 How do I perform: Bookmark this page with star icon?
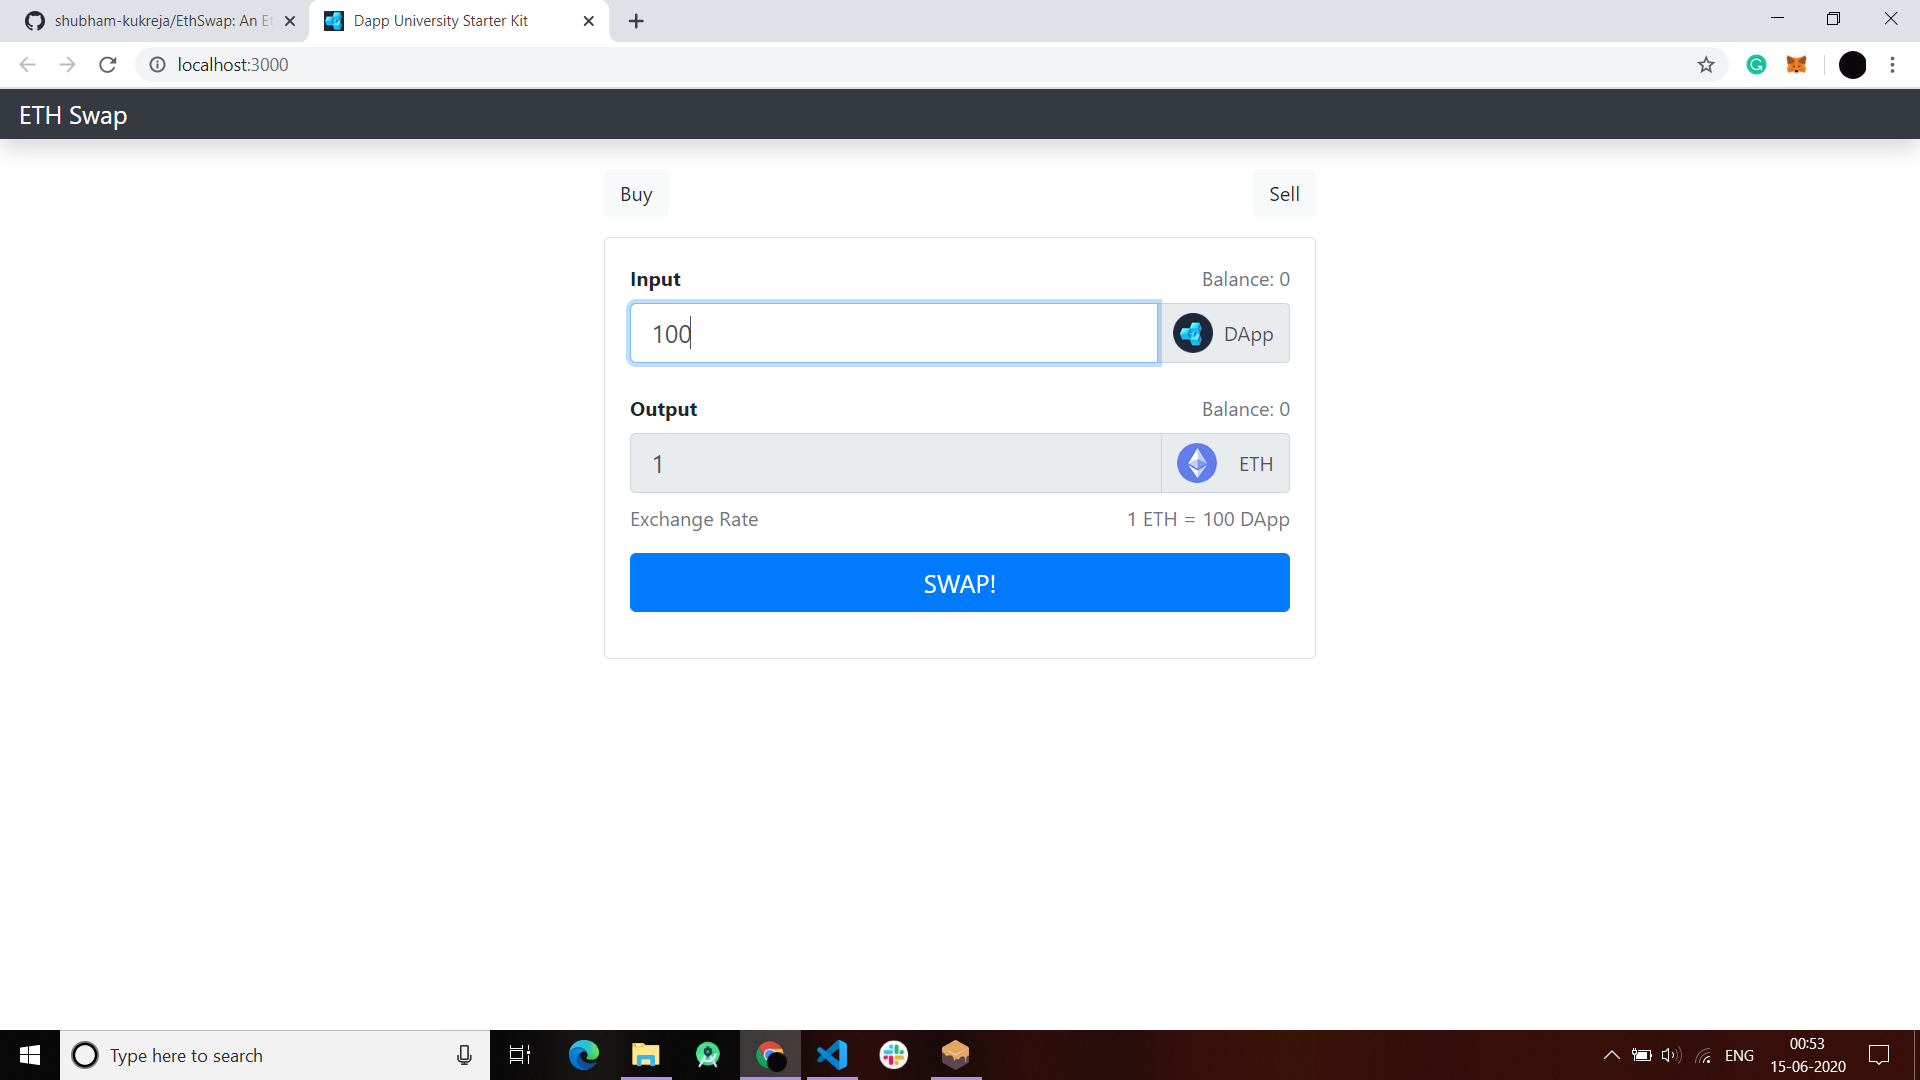pos(1706,65)
